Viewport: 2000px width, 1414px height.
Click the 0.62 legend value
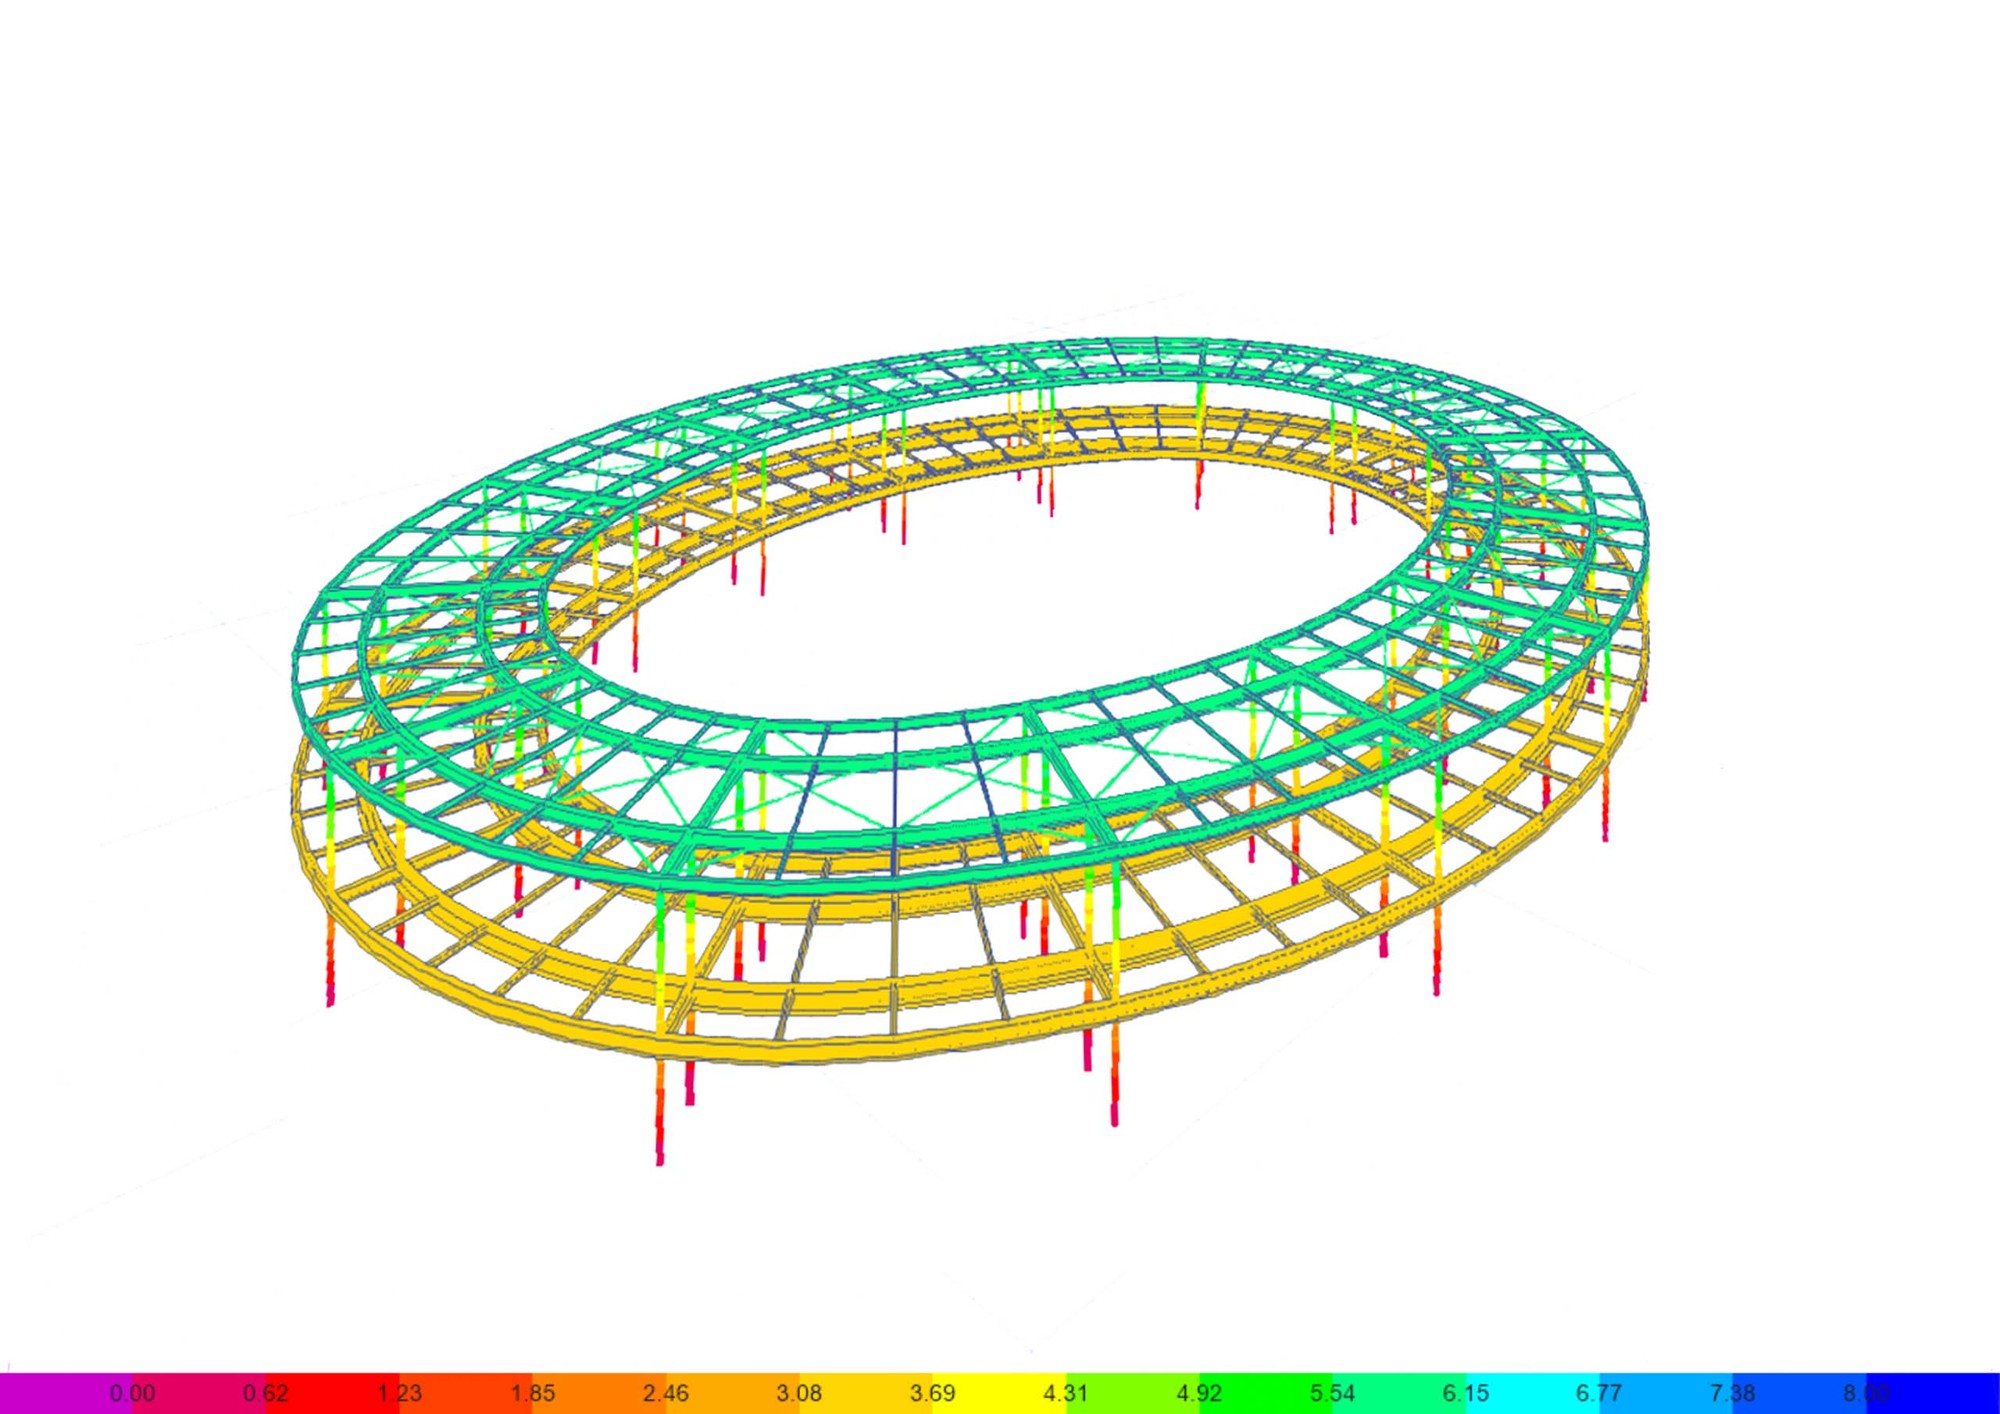click(x=265, y=1393)
